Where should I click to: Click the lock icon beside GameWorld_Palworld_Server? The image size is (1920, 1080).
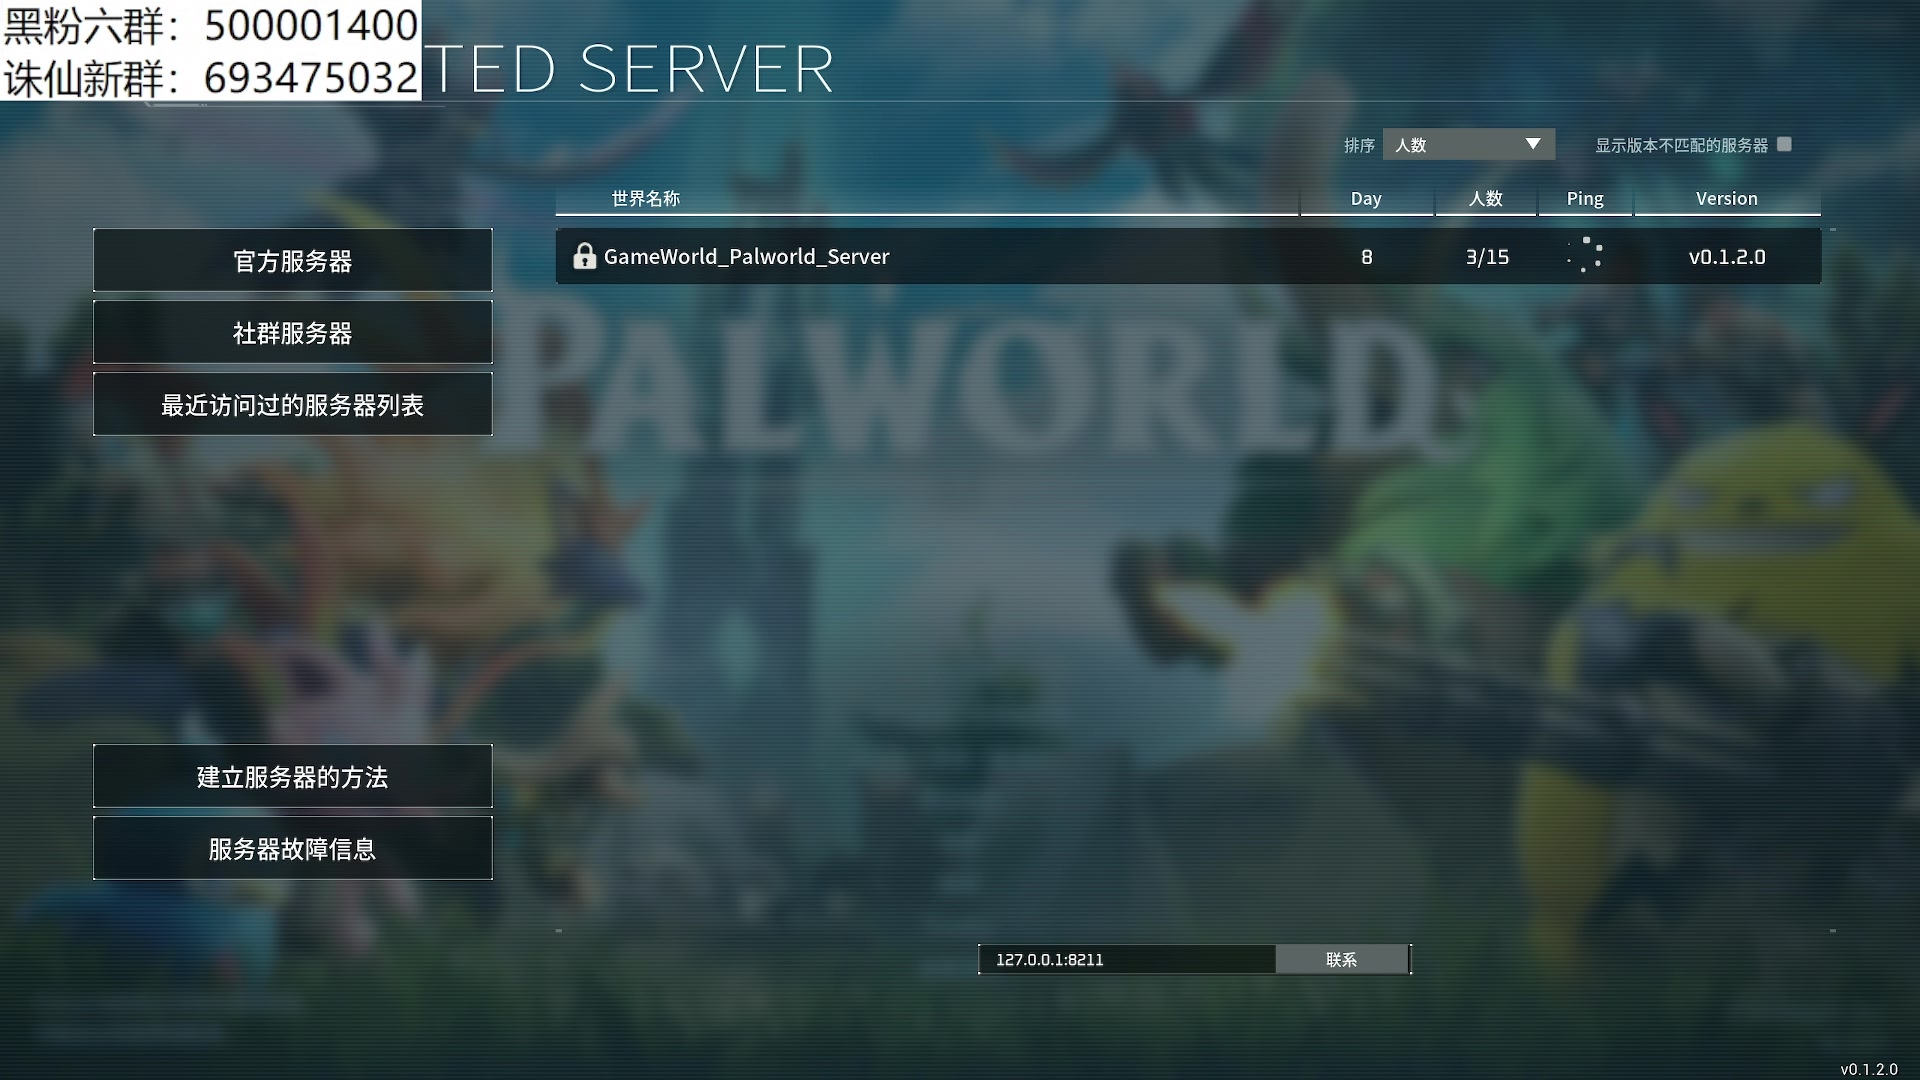coord(584,256)
